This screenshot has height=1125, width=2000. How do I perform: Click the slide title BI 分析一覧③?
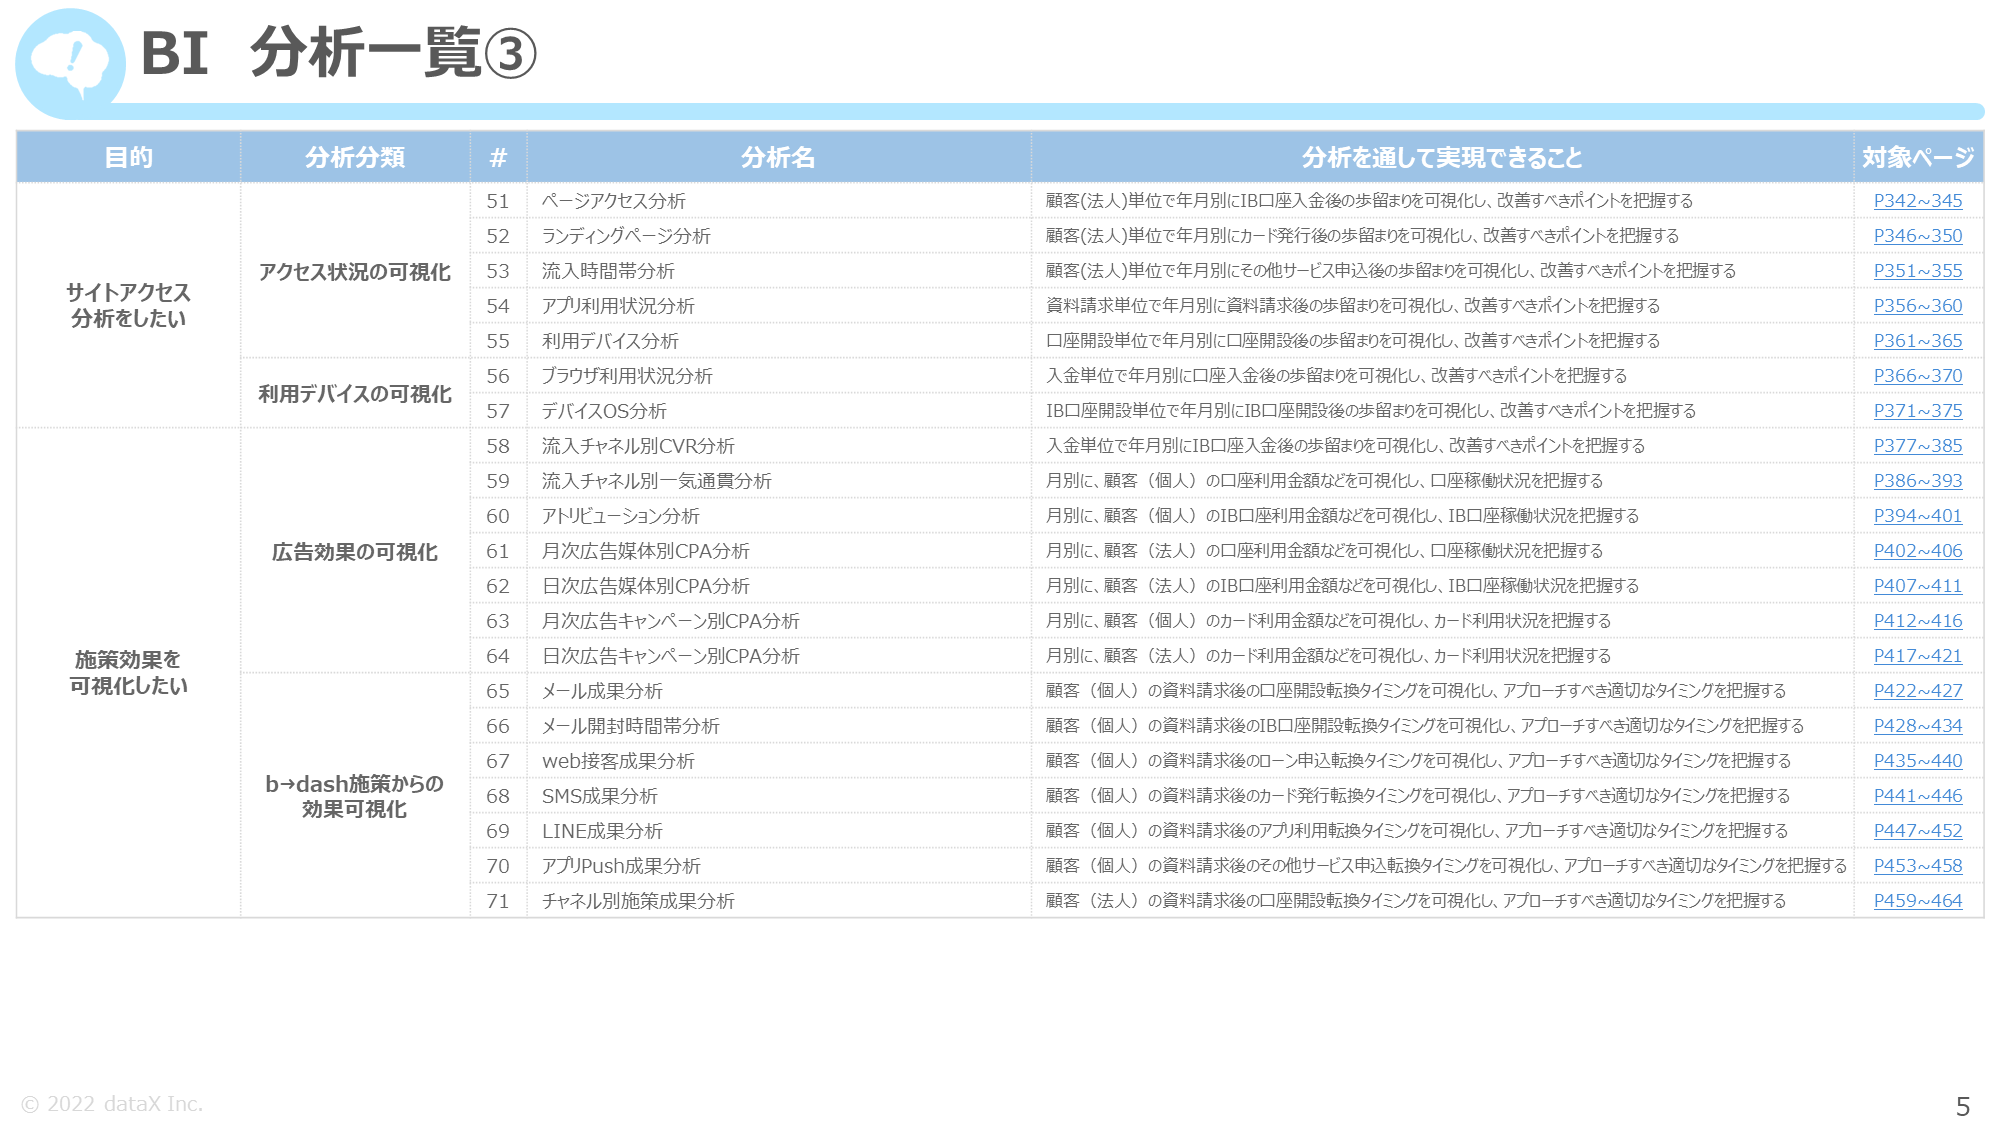click(x=339, y=53)
